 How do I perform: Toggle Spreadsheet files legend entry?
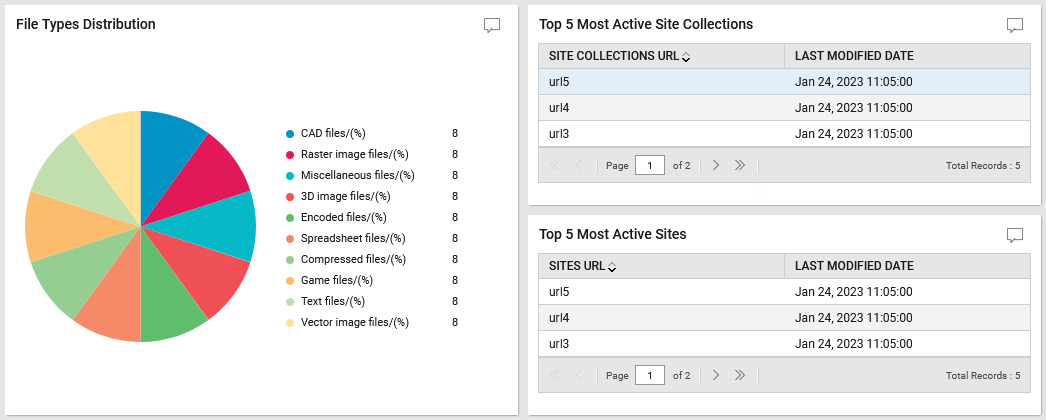point(346,238)
